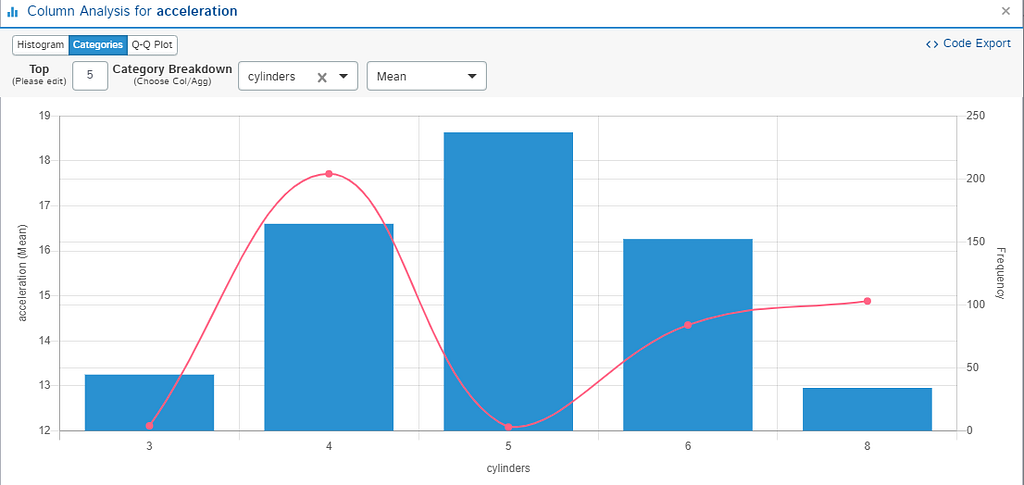1024x485 pixels.
Task: Expand the cylinders column dropdown arrow
Action: coord(343,76)
